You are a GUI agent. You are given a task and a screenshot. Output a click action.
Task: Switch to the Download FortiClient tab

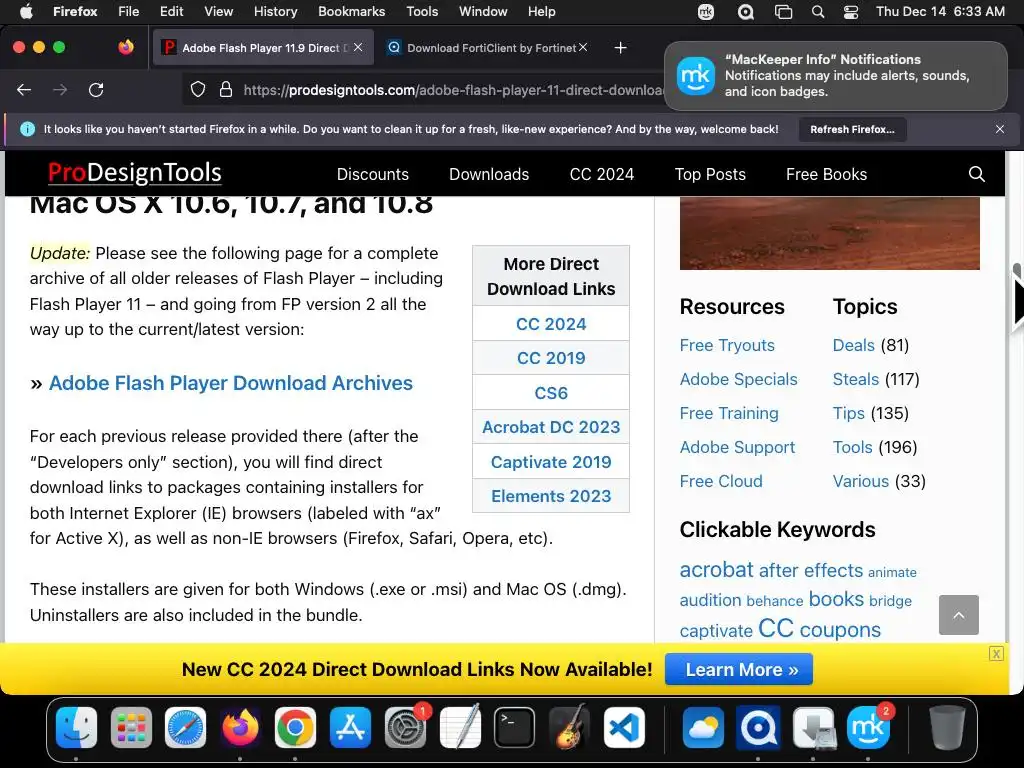(486, 48)
